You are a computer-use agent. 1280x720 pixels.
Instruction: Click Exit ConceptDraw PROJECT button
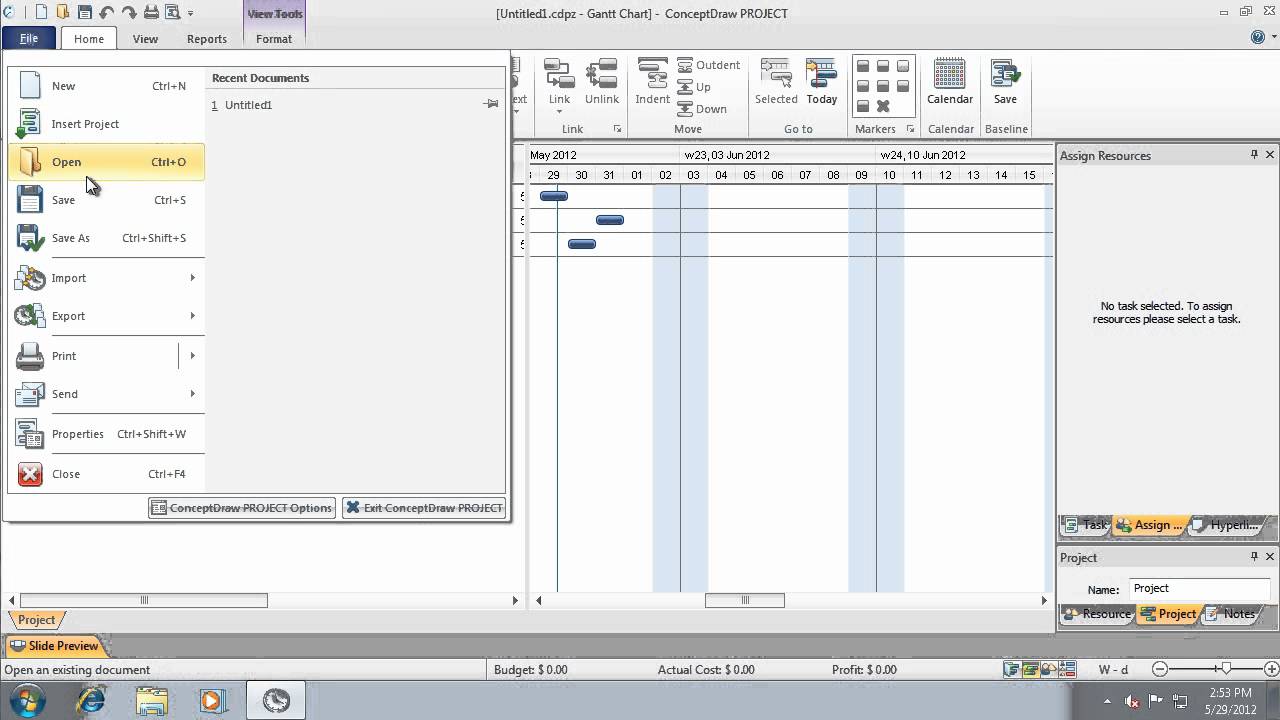pyautogui.click(x=424, y=508)
